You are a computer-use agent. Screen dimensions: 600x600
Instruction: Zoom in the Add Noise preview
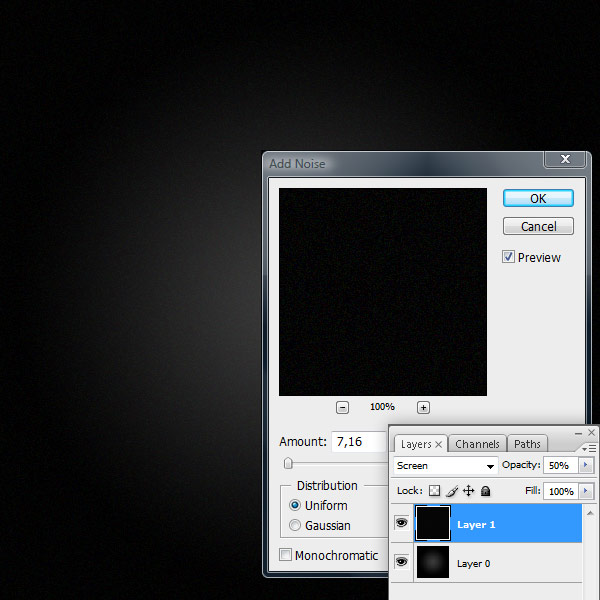423,408
